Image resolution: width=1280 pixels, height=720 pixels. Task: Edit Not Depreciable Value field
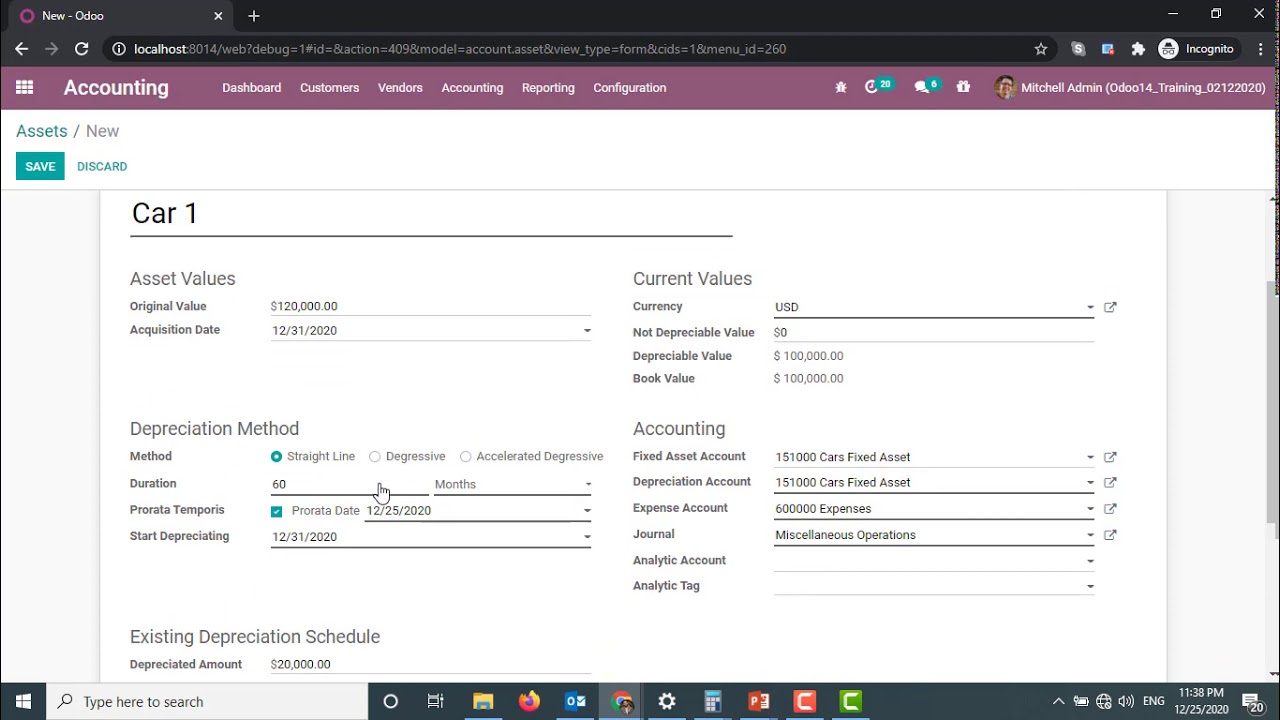tap(934, 332)
